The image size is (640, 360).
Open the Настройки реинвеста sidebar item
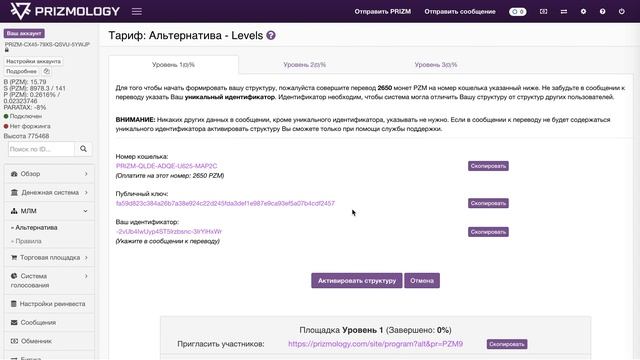[49, 304]
